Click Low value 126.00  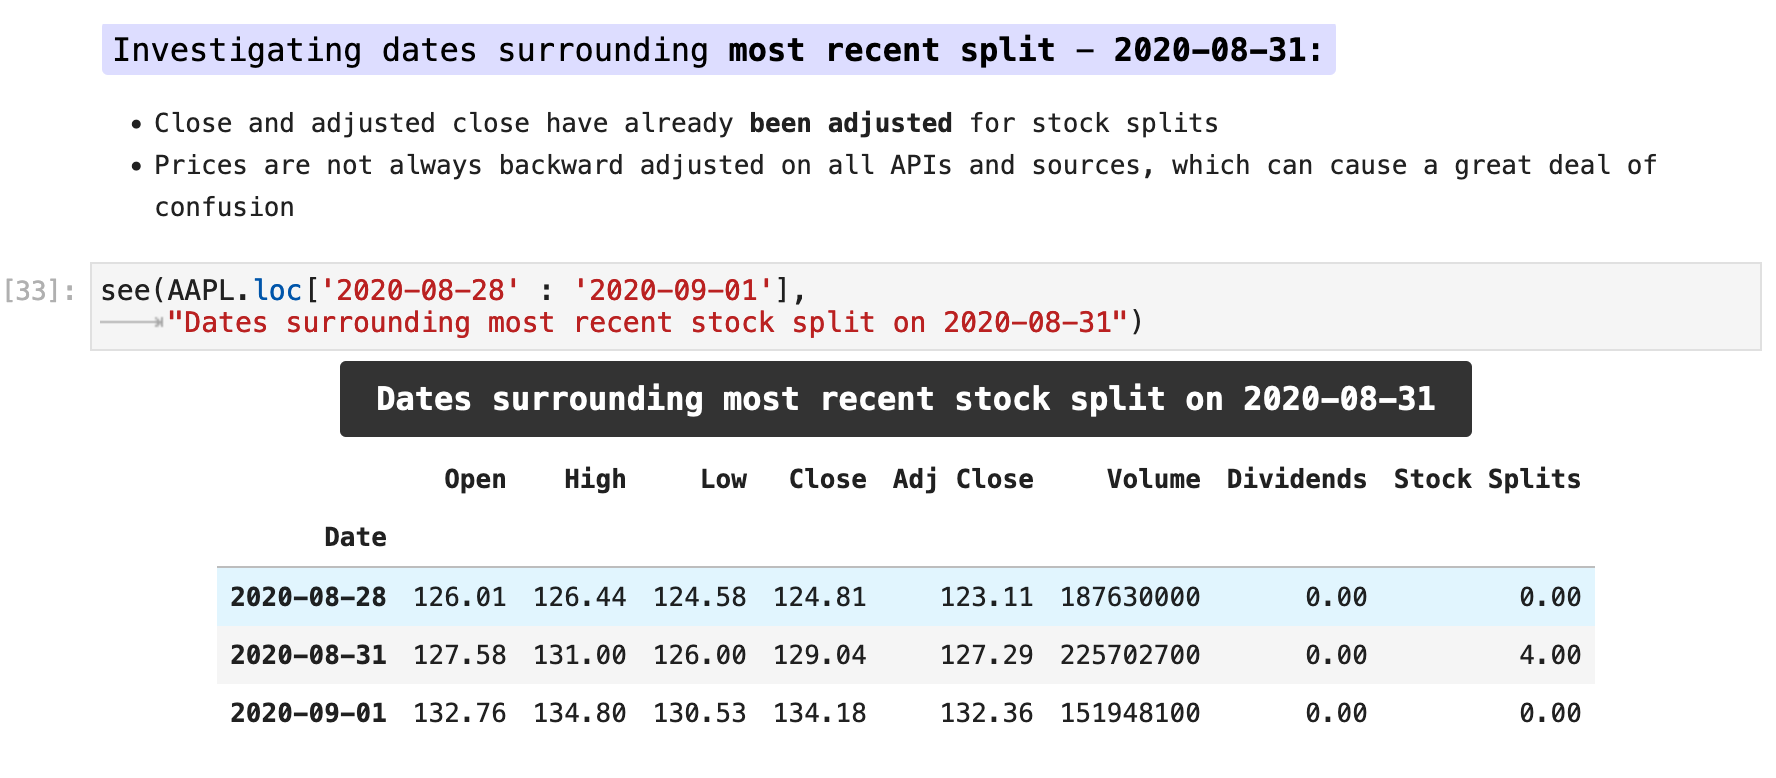click(700, 655)
